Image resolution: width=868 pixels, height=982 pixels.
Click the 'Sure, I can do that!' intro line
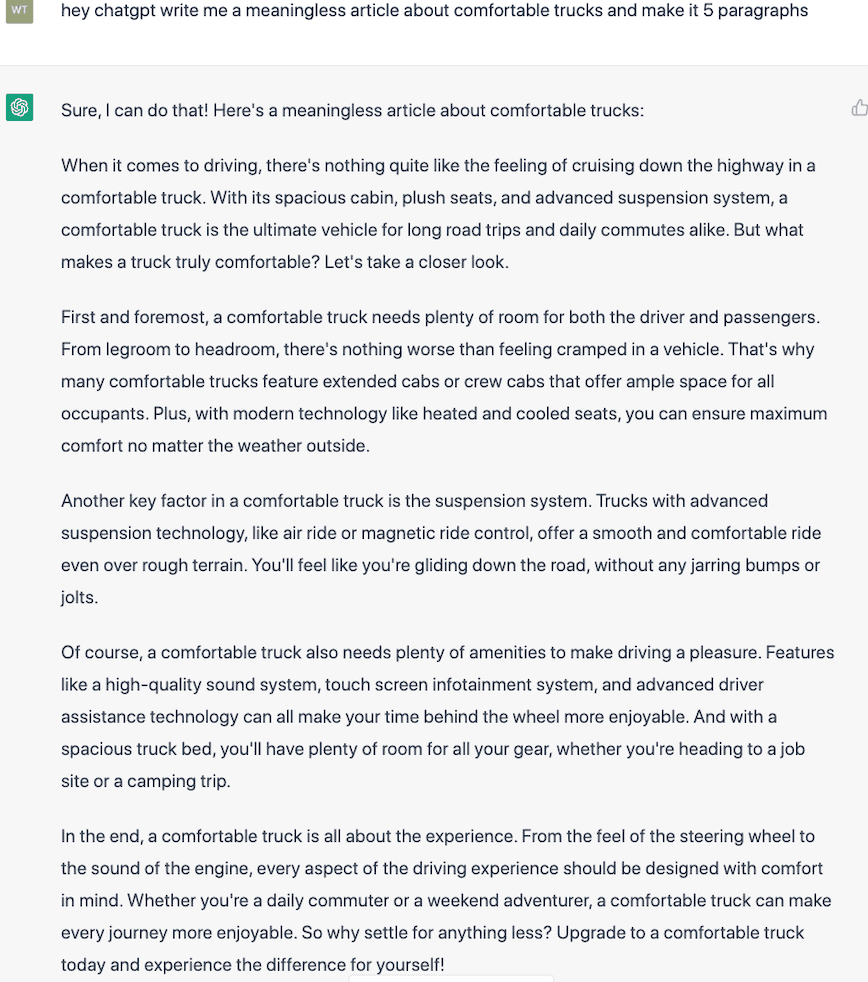tap(353, 110)
